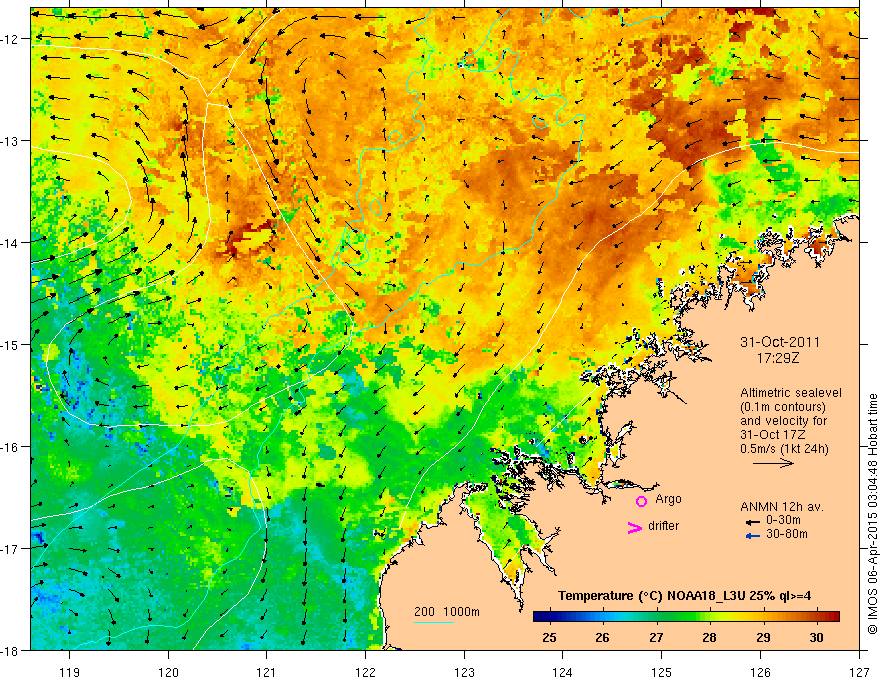Click the '0.5m/s (1kt 24h)' label
Image resolution: width=880 pixels, height=680 pixels.
pos(784,449)
